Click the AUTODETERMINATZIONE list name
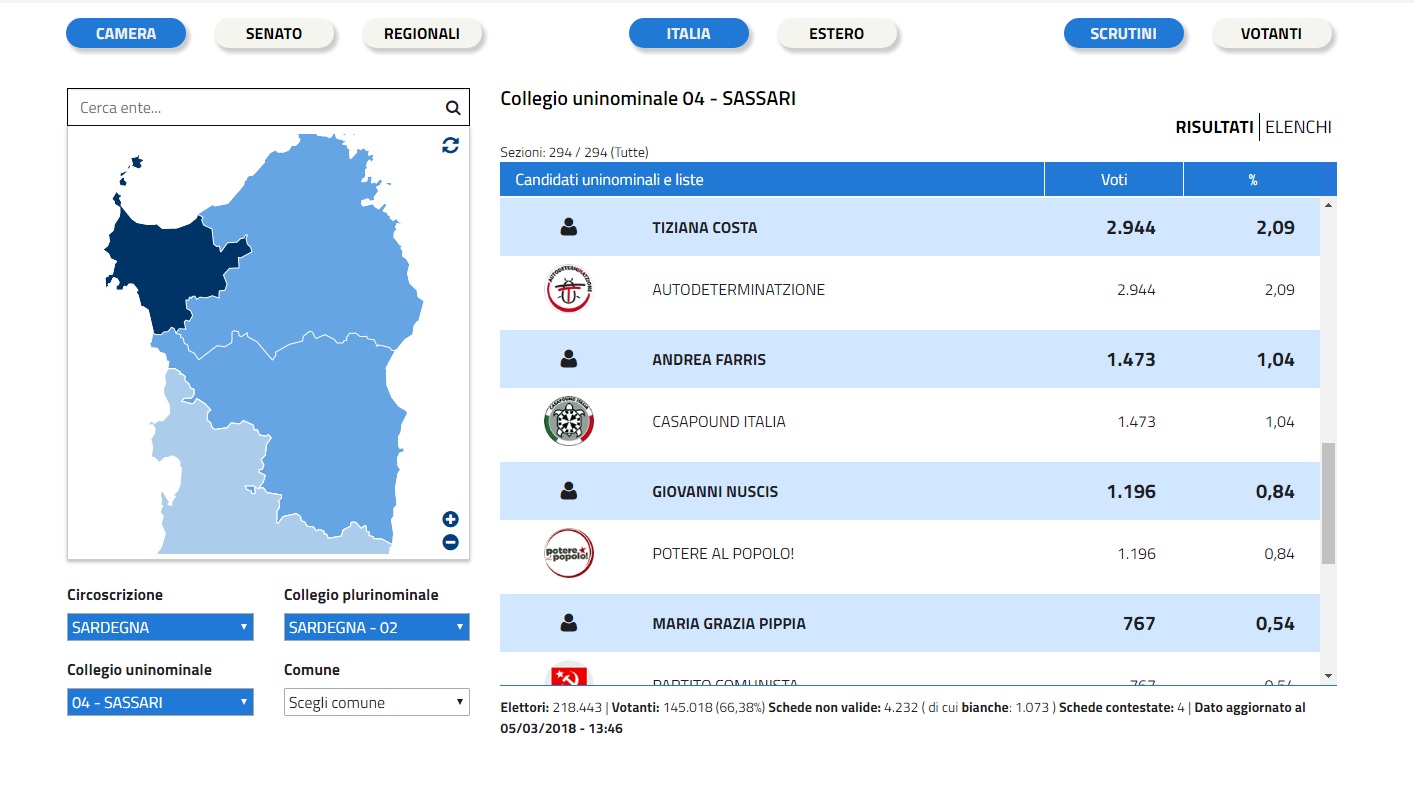Viewport: 1414px width, 809px height. 738,290
